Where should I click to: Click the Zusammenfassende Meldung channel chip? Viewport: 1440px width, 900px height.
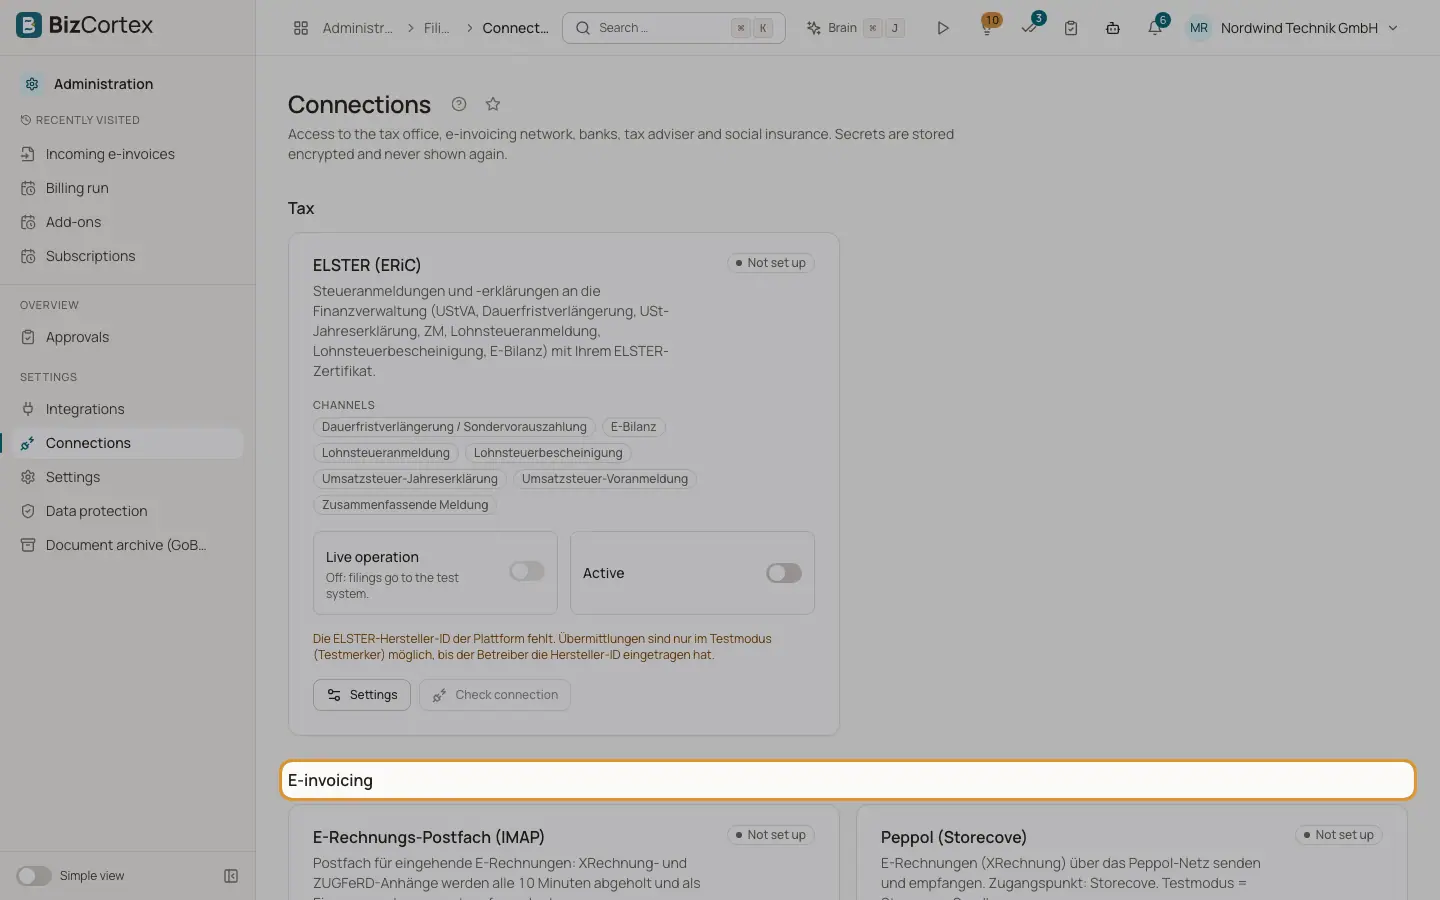tap(405, 505)
